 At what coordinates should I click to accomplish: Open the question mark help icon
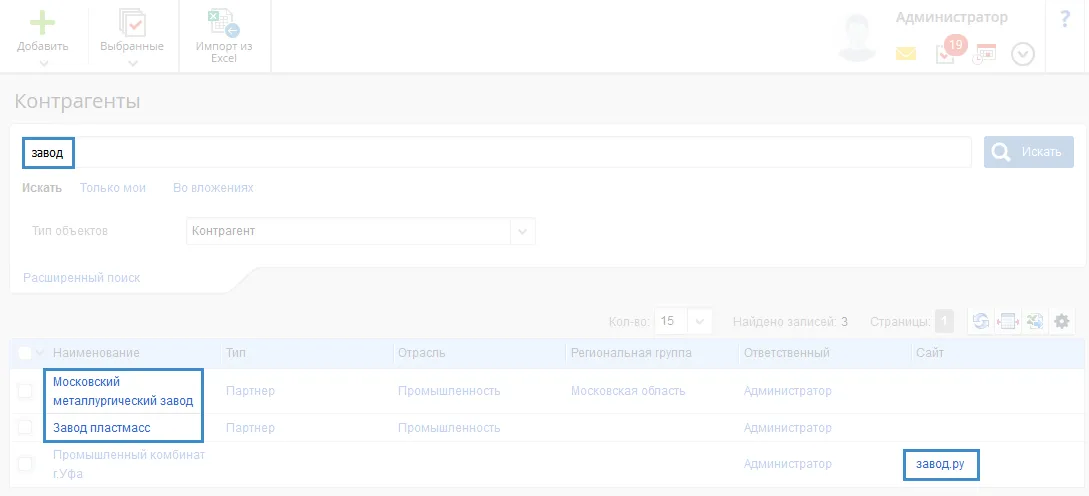point(1065,19)
